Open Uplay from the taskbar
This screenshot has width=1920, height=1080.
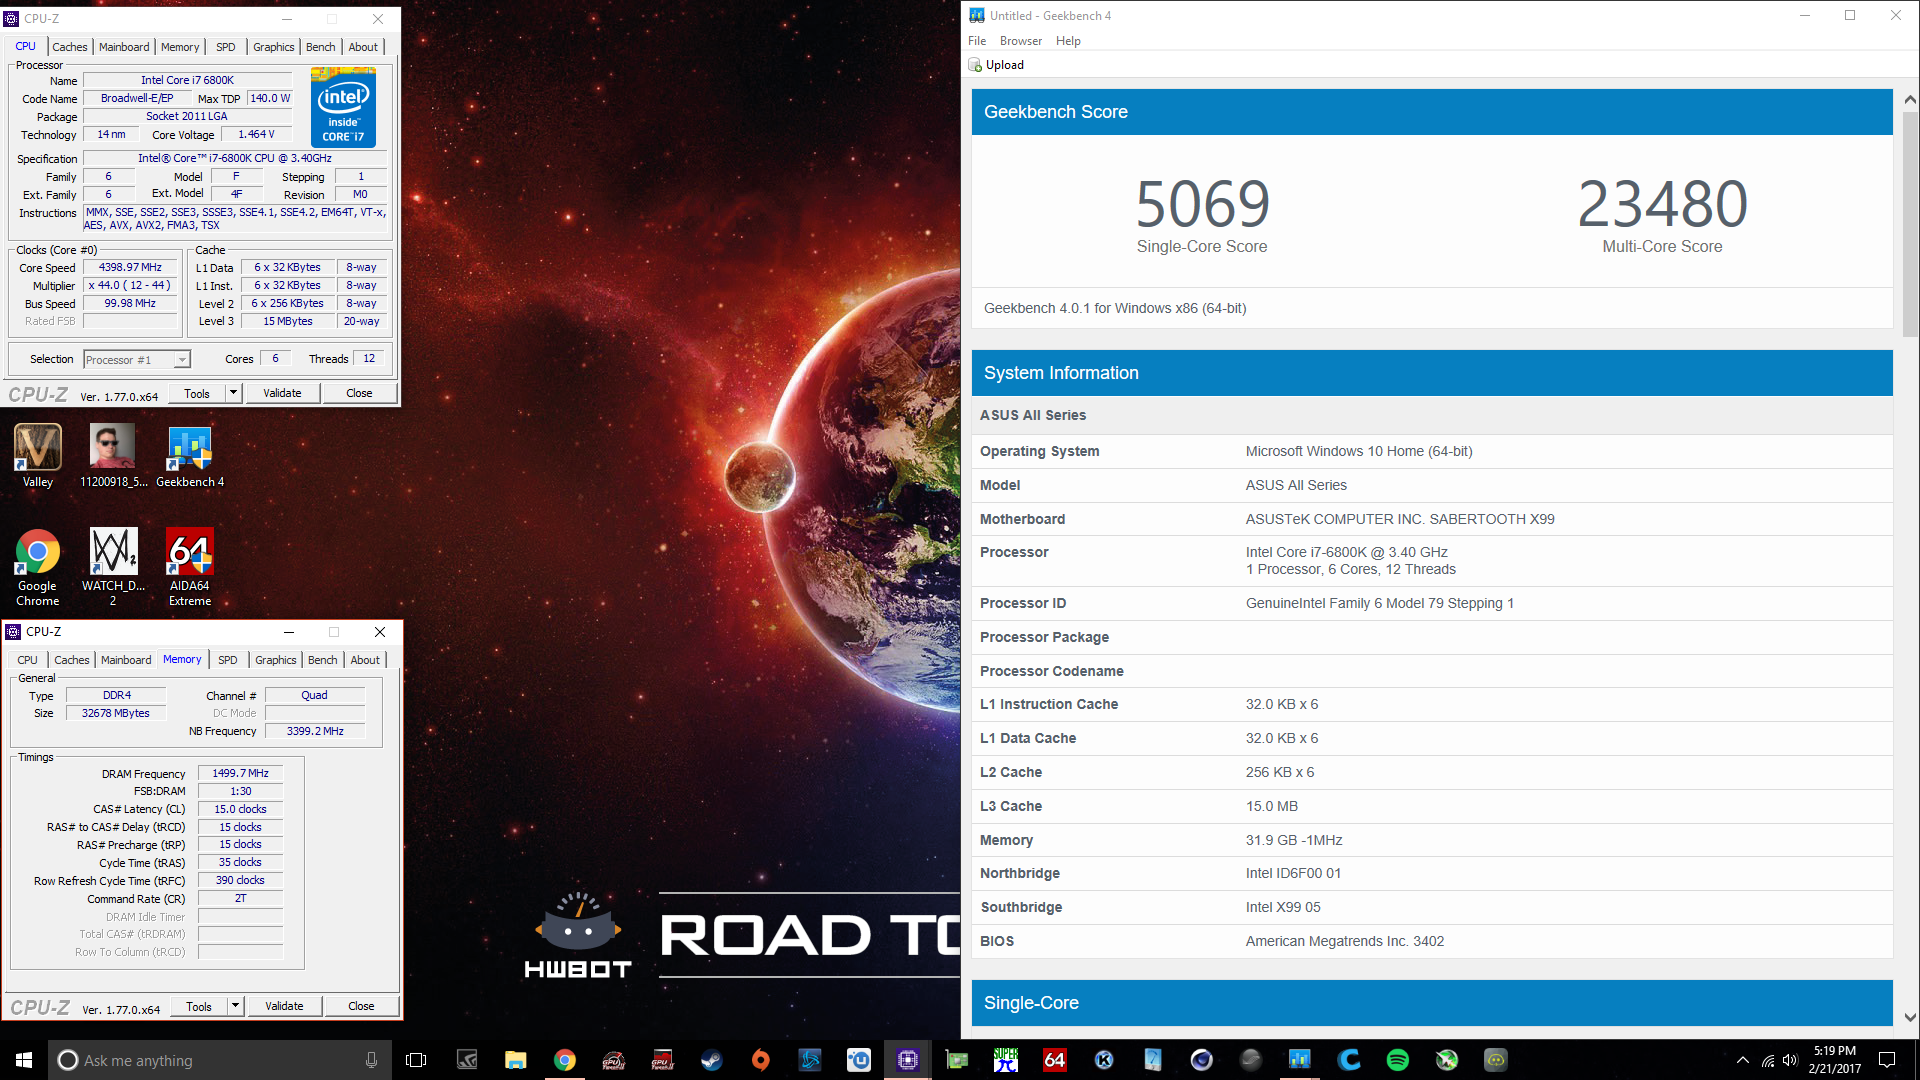(859, 1060)
